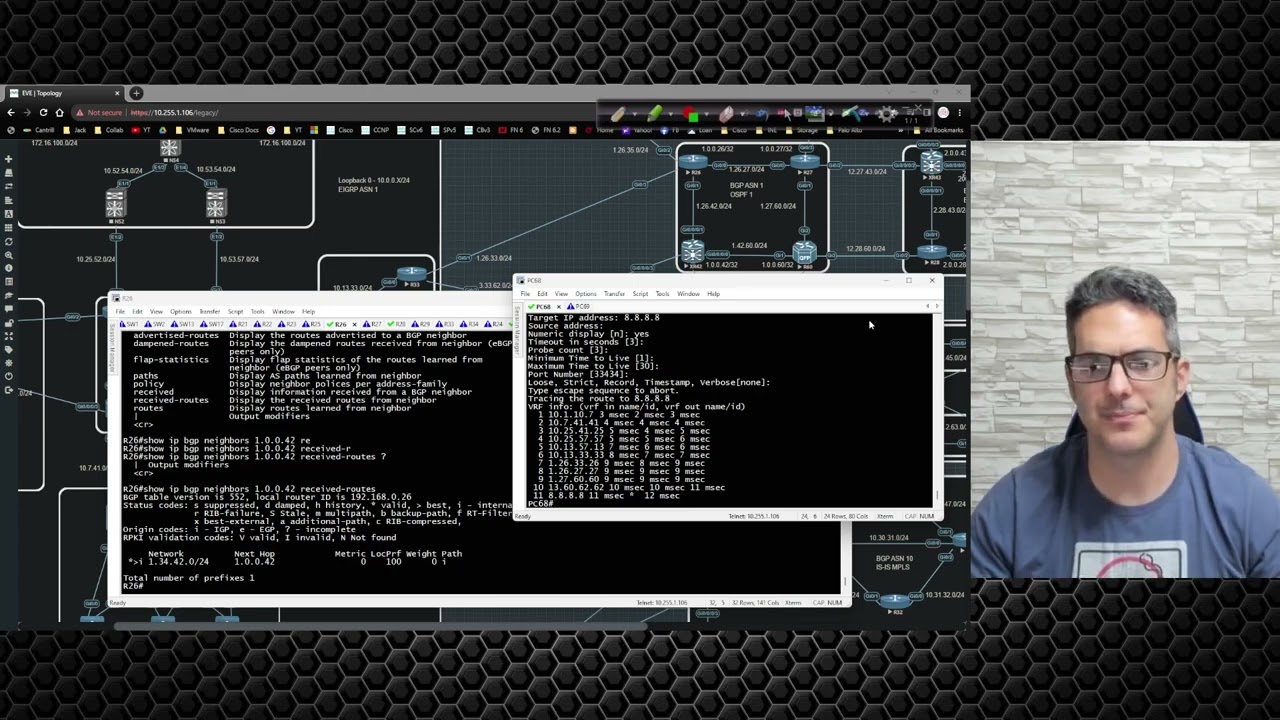
Task: Open Options menu in R26 terminal window
Action: (181, 312)
